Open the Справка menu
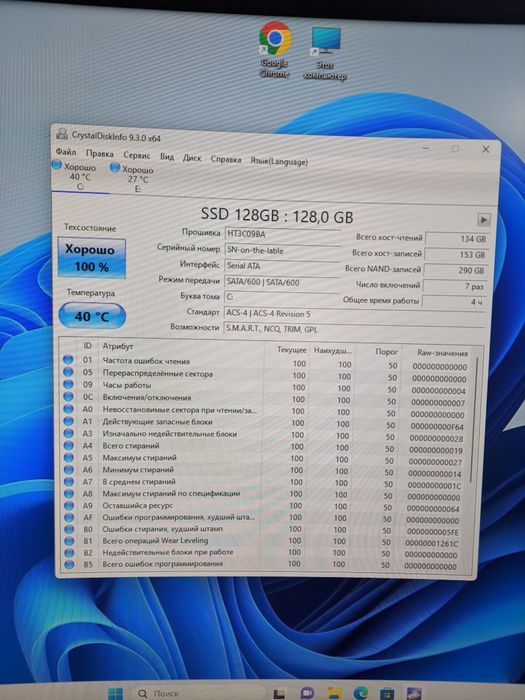The width and height of the screenshot is (525, 700). point(226,159)
